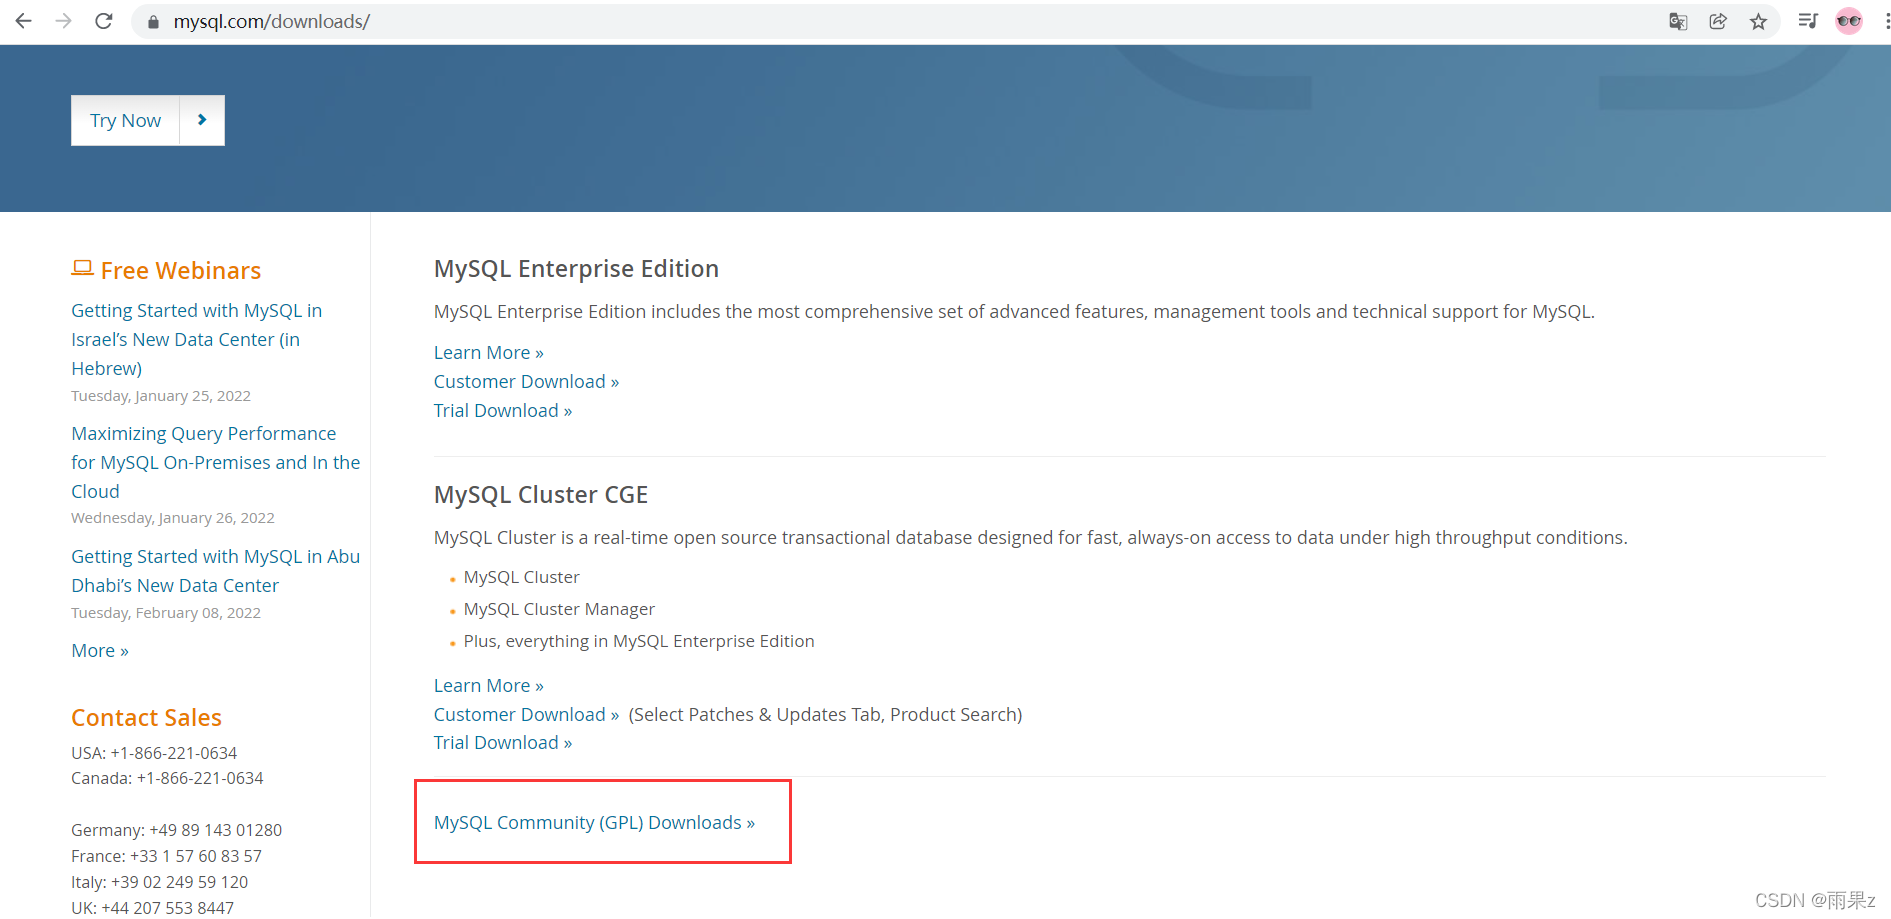Click the USA phone number line
1891x919 pixels.
click(154, 753)
